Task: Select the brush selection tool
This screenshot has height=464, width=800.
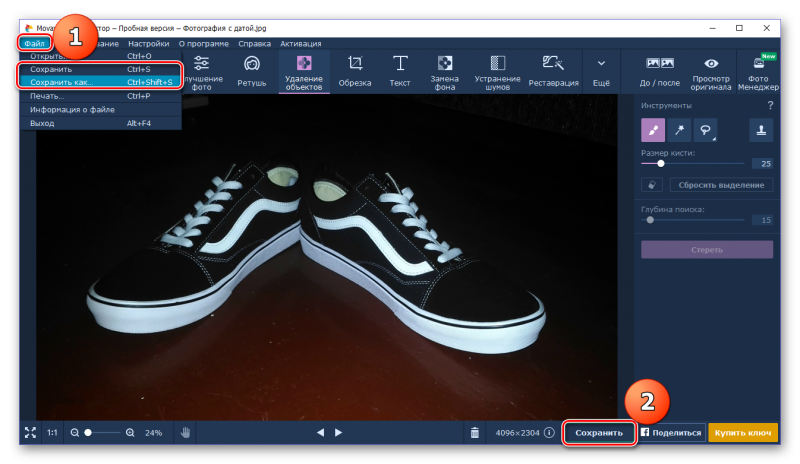Action: tap(653, 130)
